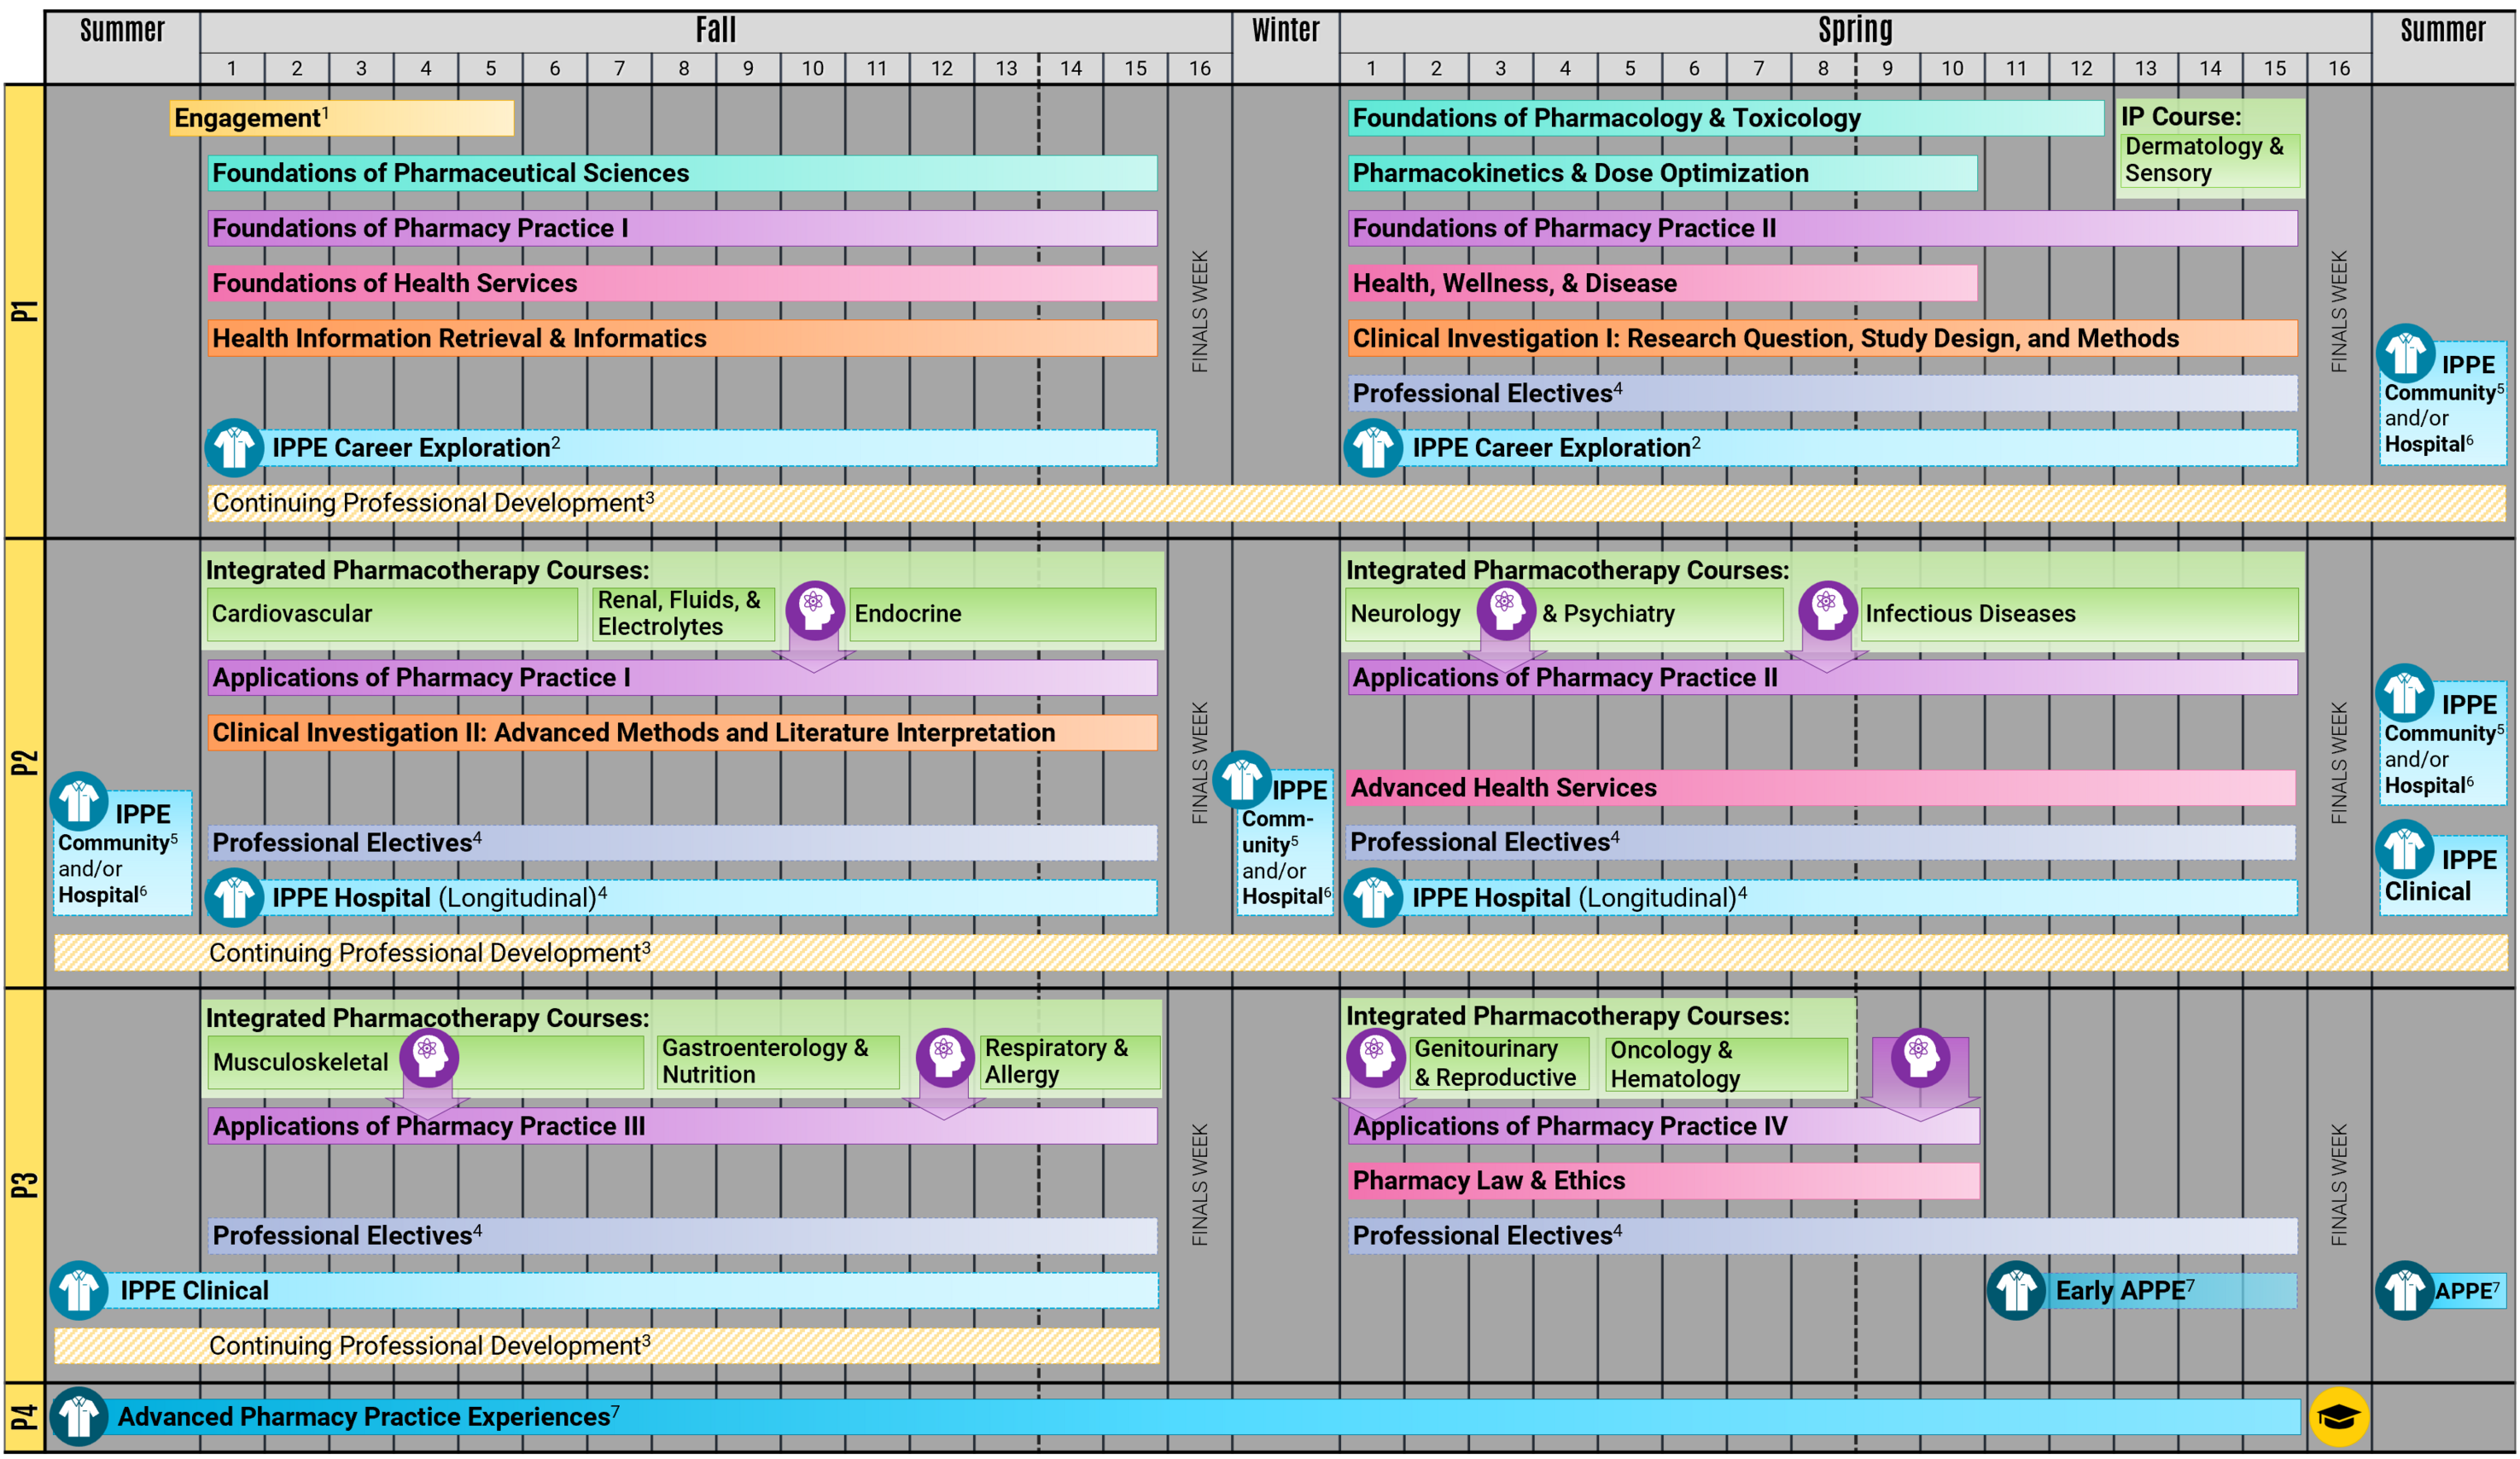Select the Spring semester header
Screen dimensions: 2520x1459
(x=1854, y=30)
